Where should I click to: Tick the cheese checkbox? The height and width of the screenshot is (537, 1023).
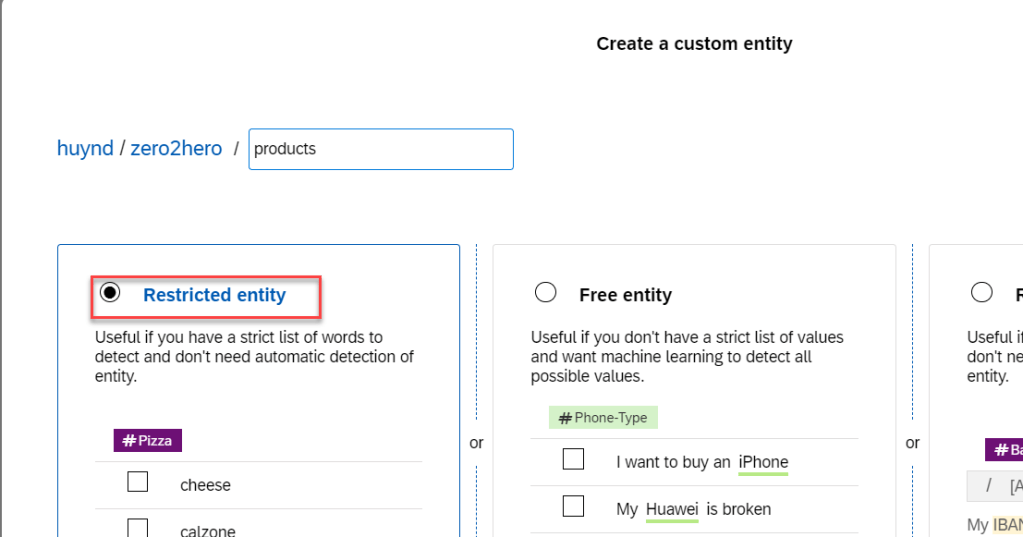click(138, 483)
